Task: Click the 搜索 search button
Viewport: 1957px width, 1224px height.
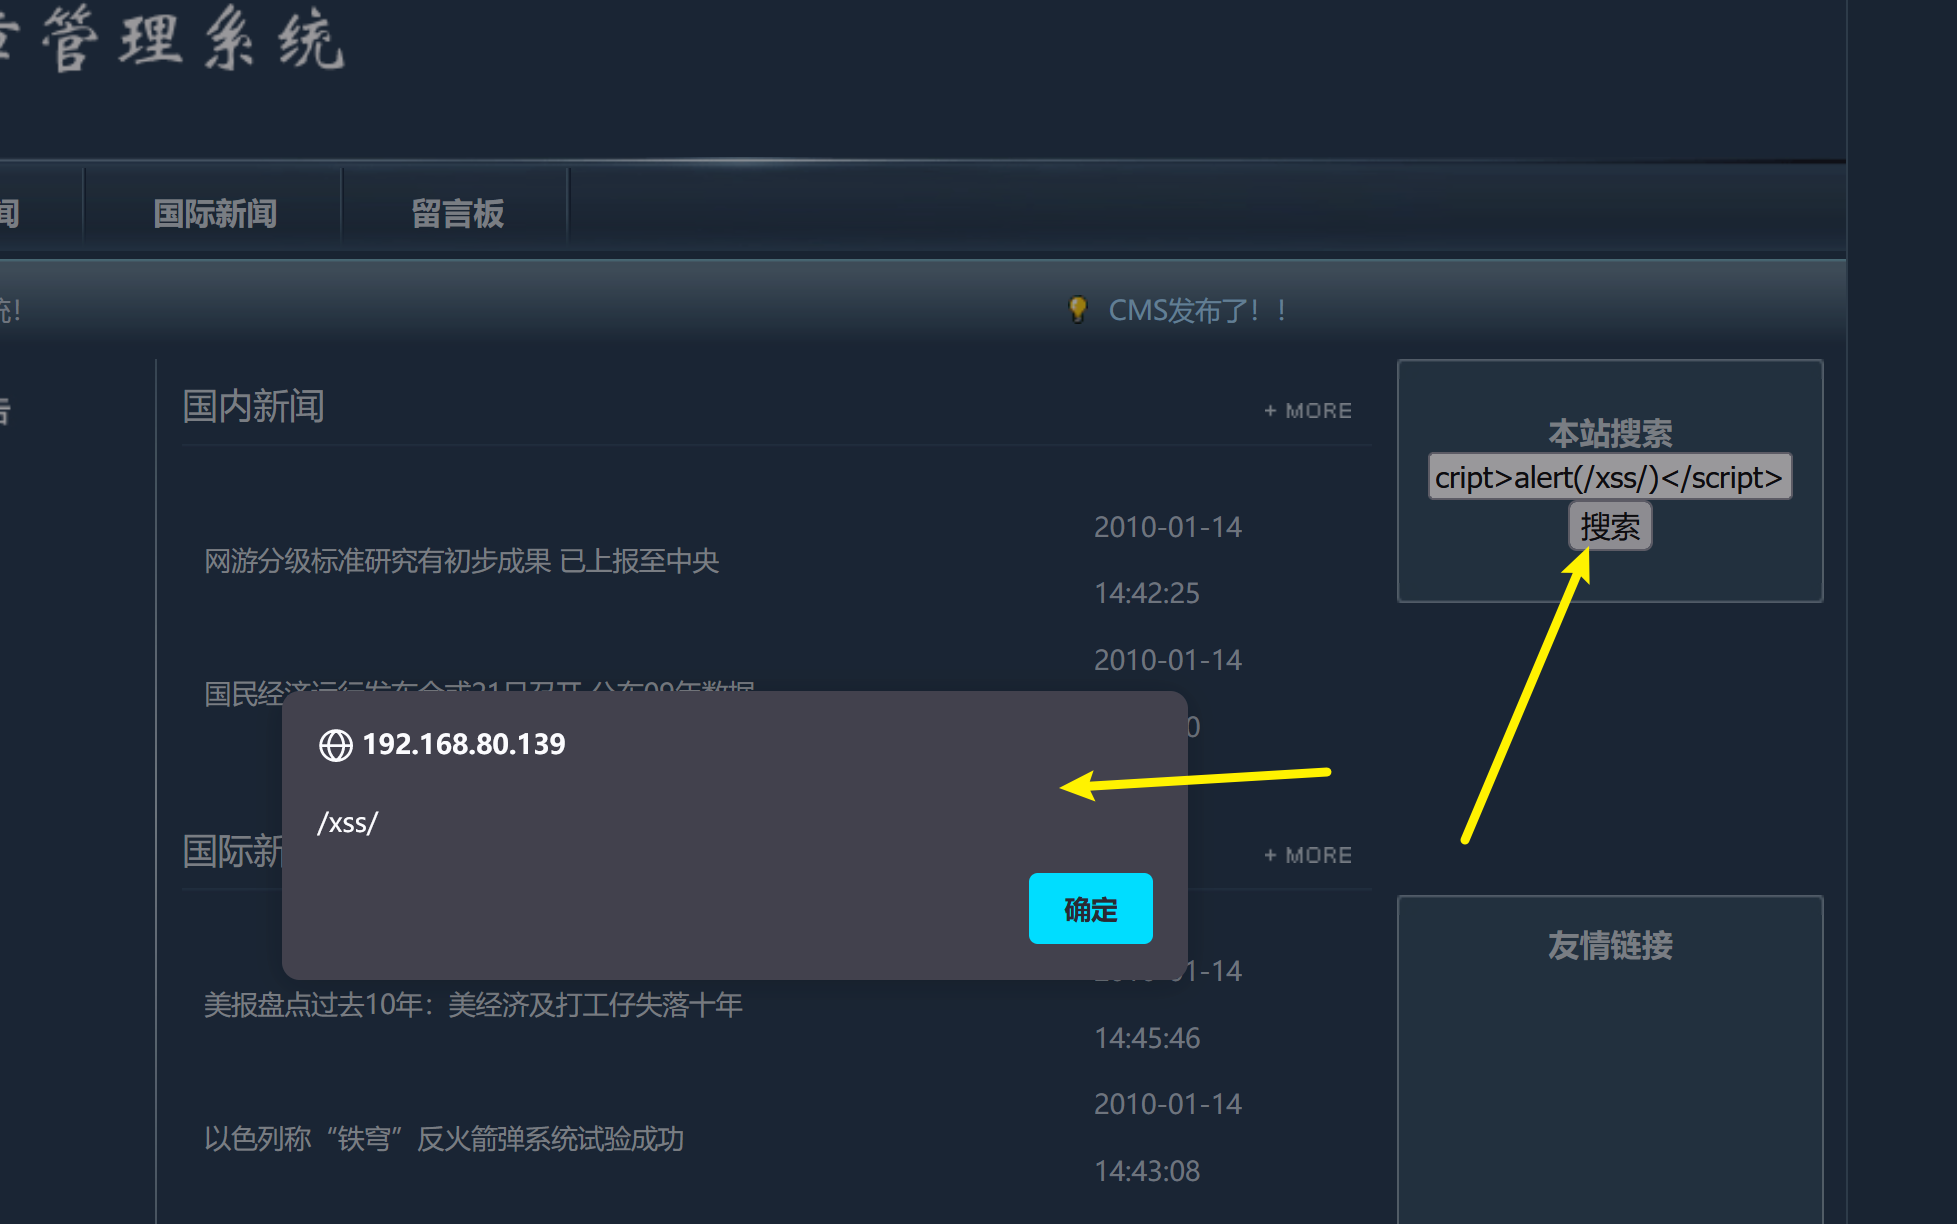Action: coord(1609,527)
